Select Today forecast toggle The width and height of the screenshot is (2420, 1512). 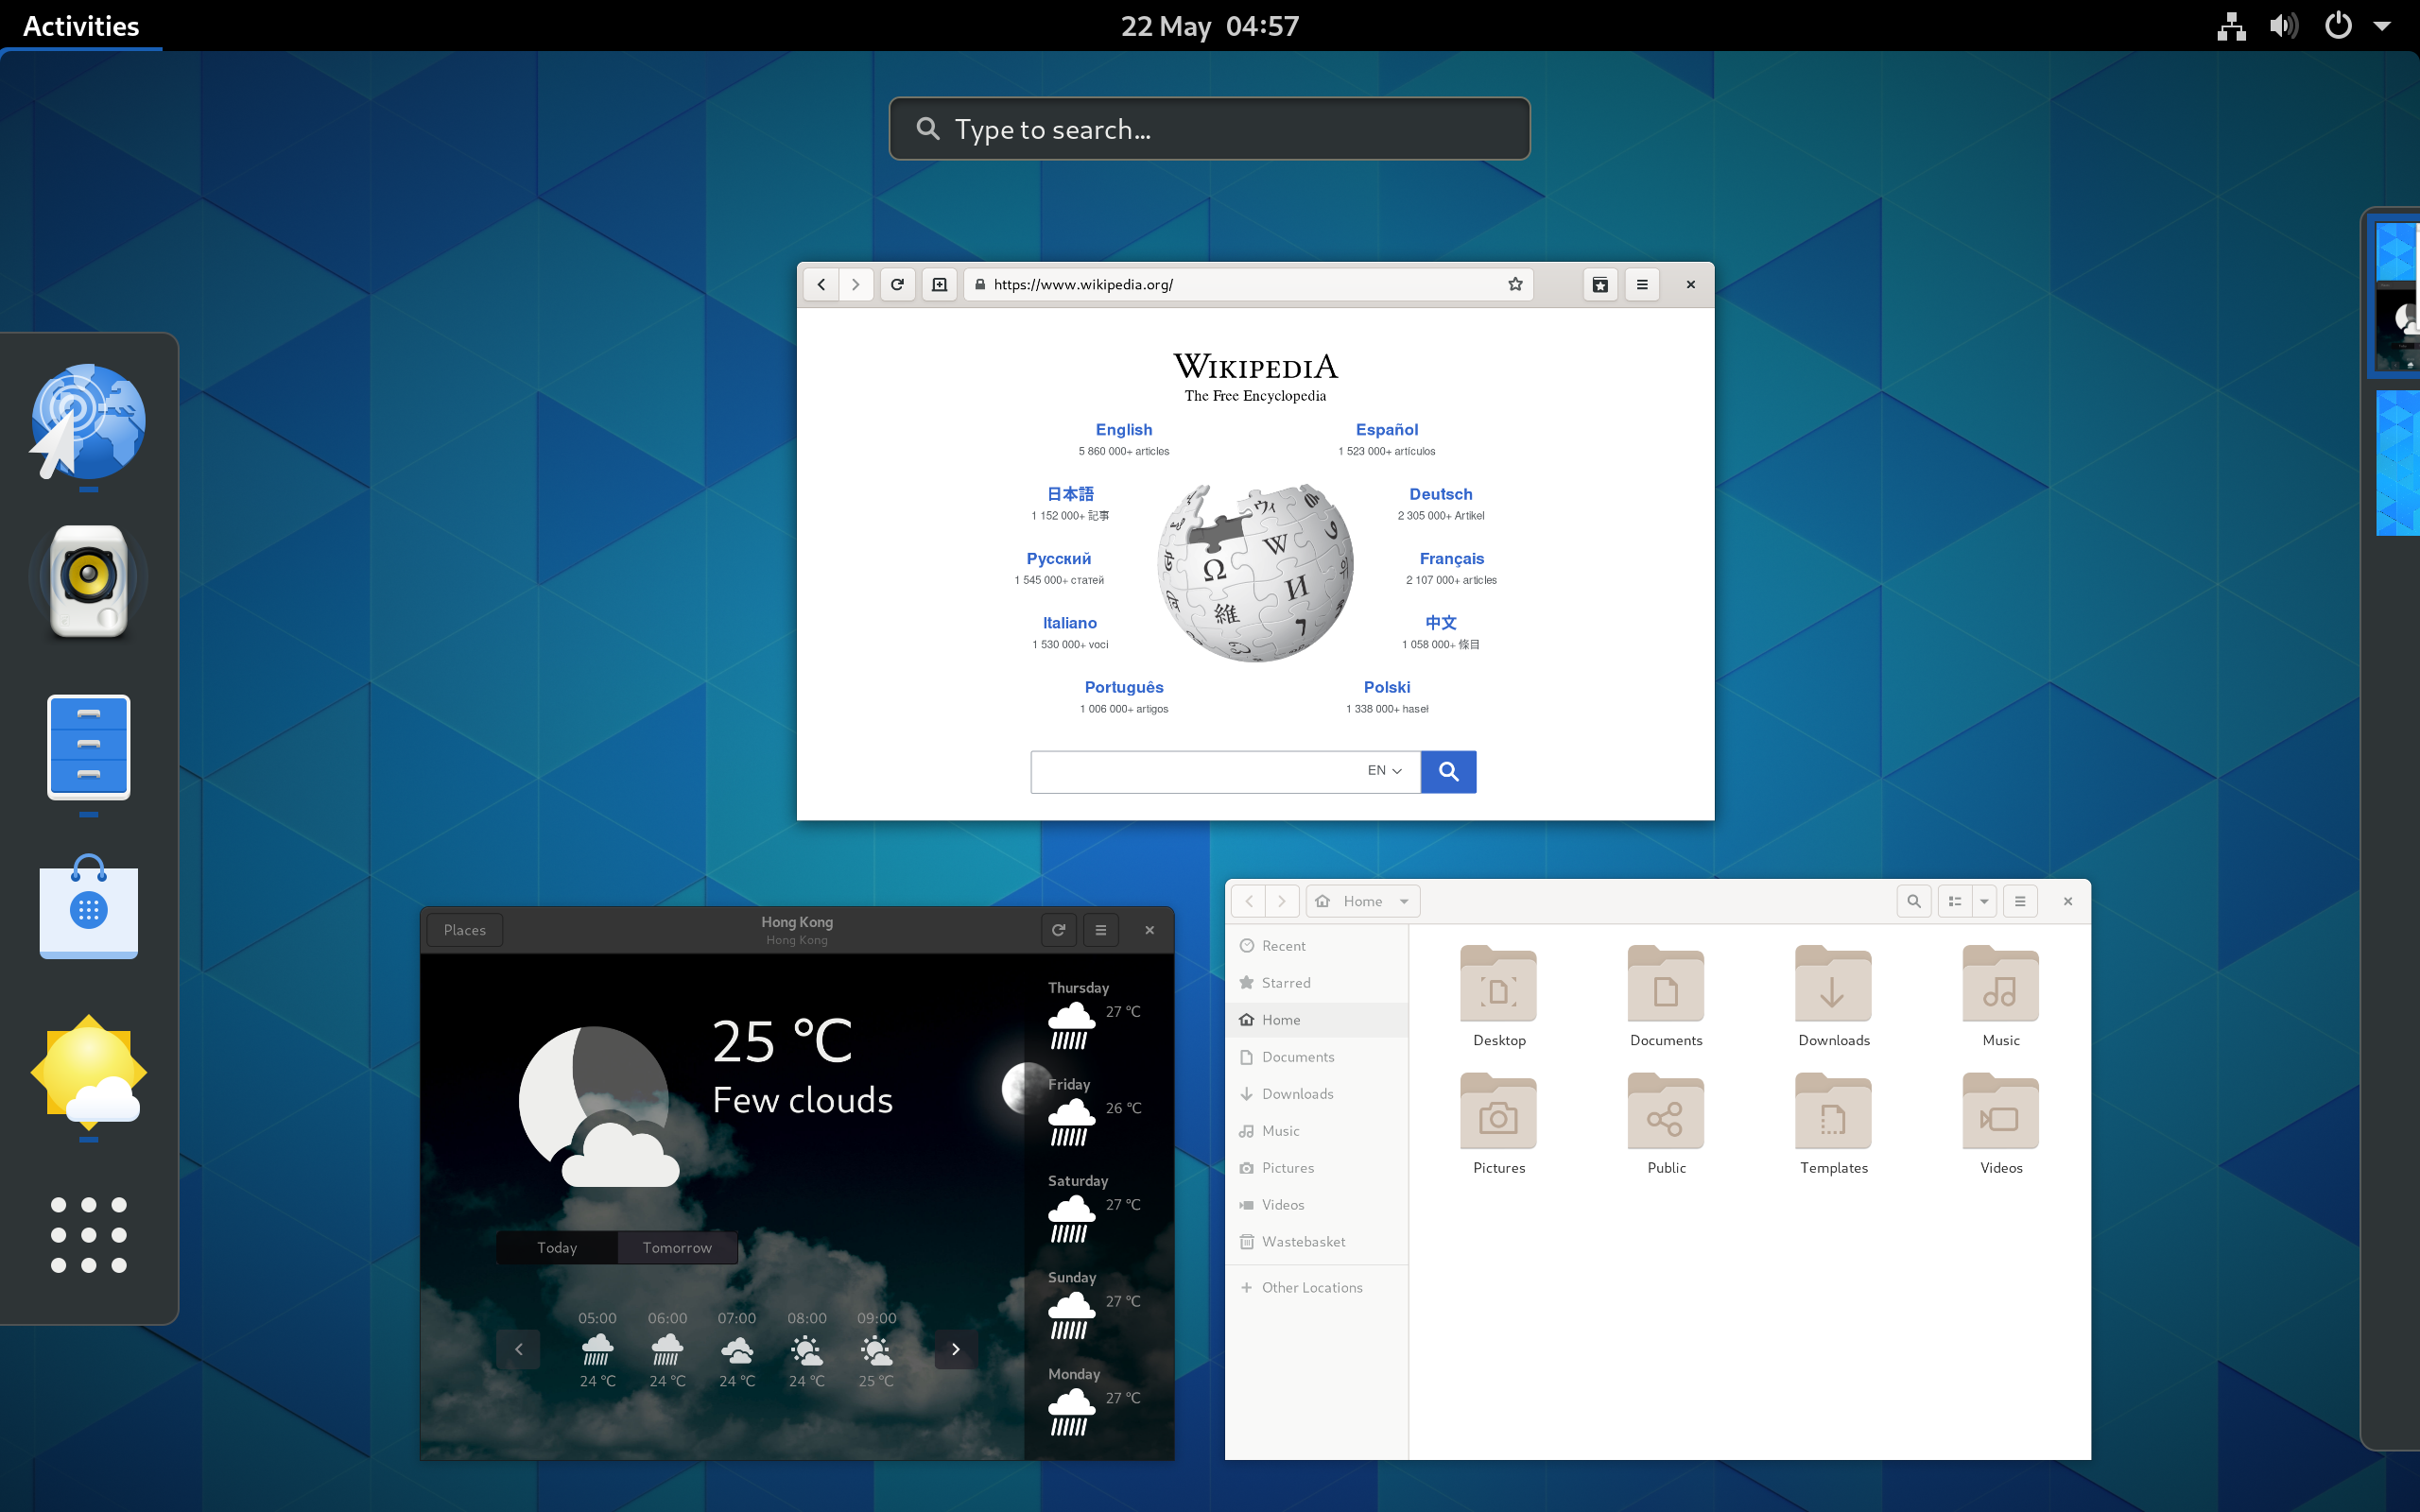click(x=557, y=1248)
